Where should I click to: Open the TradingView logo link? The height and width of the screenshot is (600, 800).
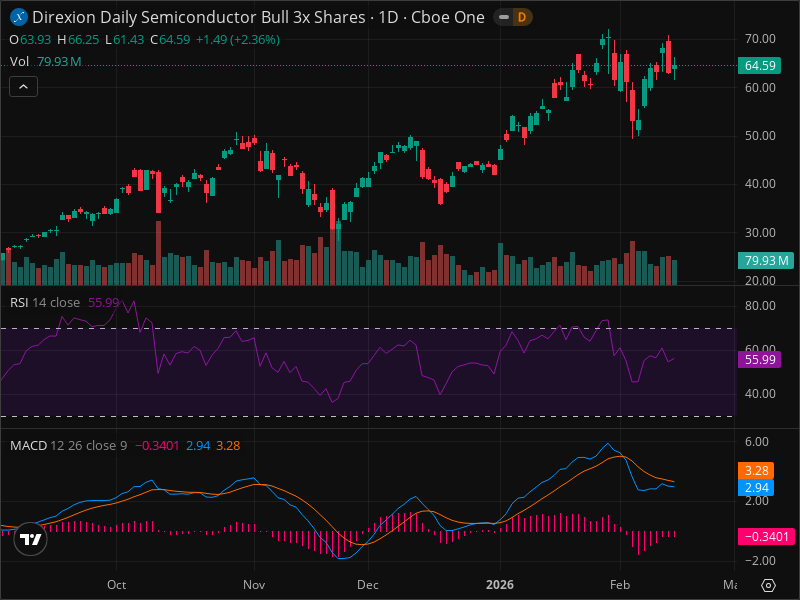coord(31,539)
